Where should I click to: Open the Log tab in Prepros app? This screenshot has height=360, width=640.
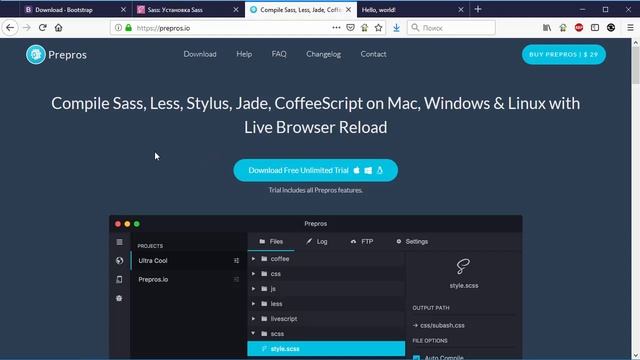317,242
